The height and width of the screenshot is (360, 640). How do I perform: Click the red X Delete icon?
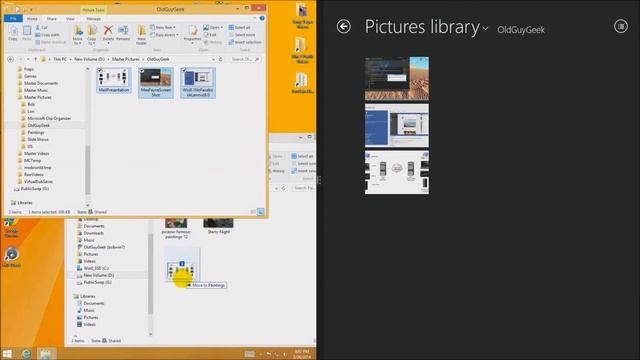coord(108,30)
